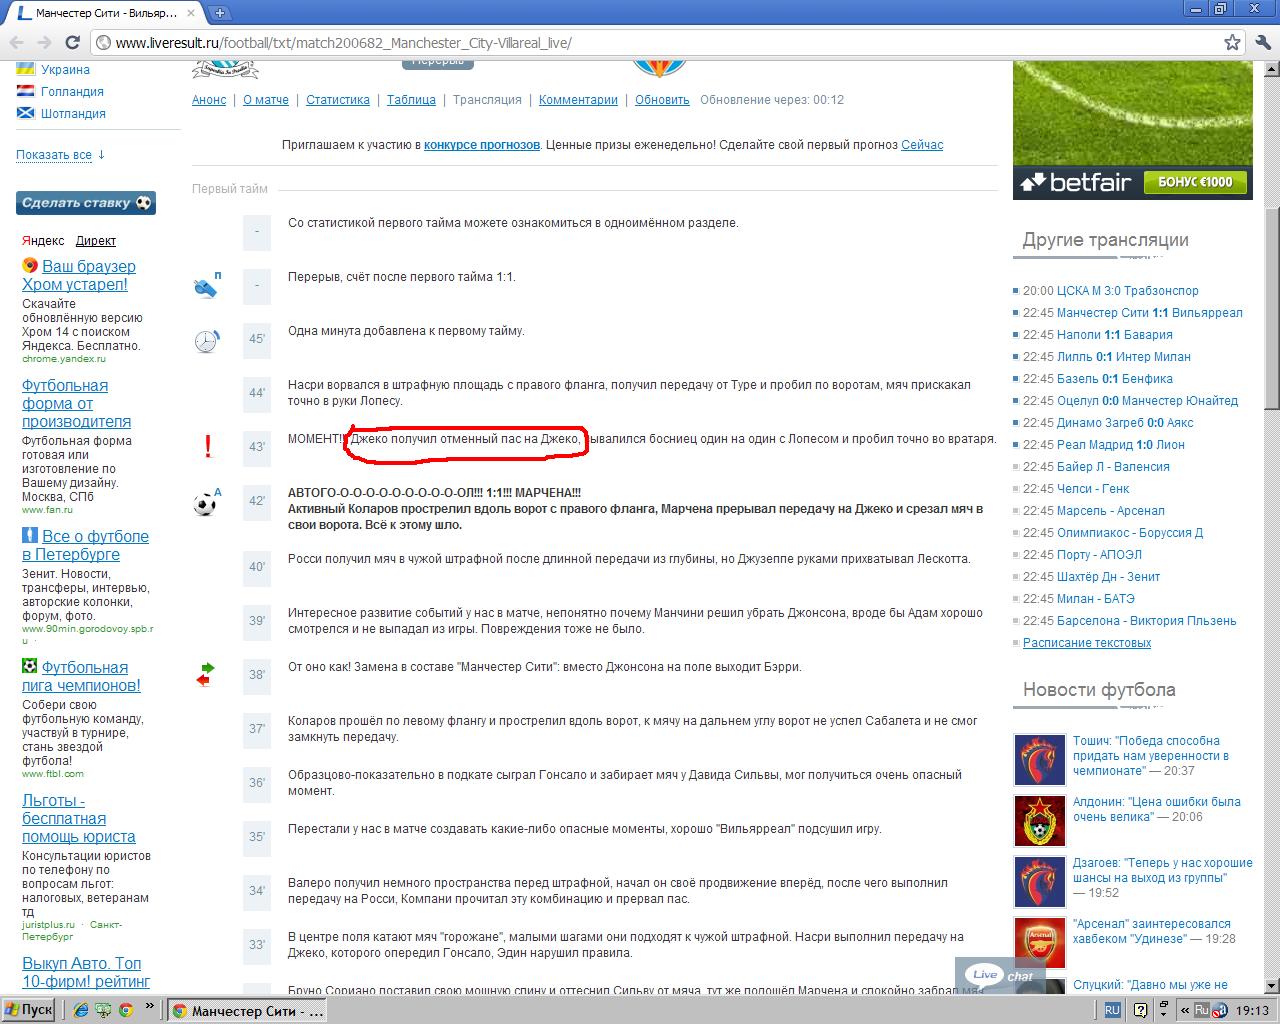Click the red exclamation moment icon
The height and width of the screenshot is (1024, 1280).
tap(207, 446)
